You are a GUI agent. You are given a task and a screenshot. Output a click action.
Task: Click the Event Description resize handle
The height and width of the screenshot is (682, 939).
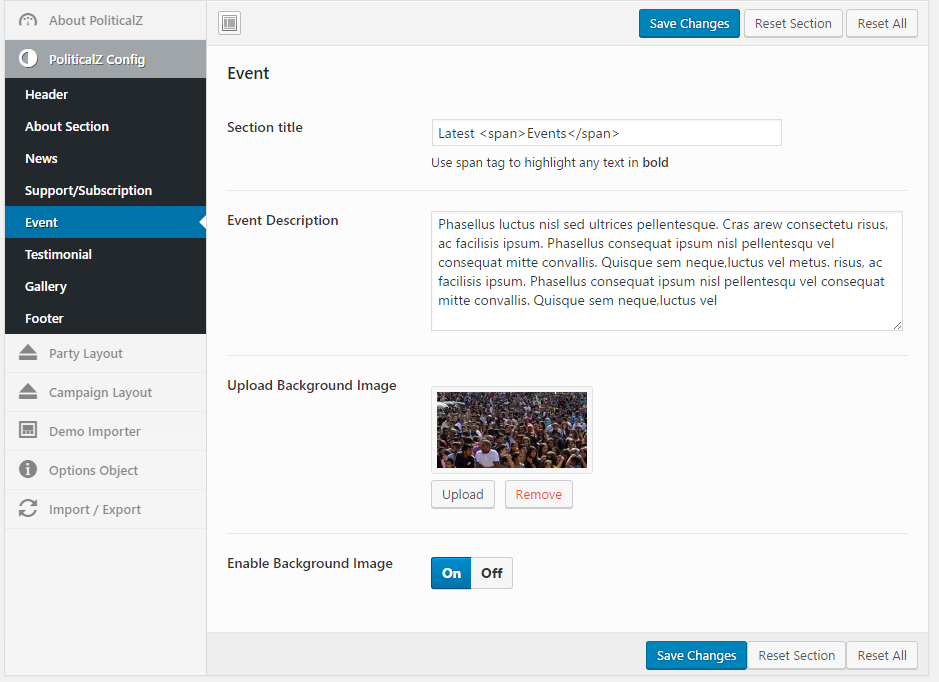[897, 325]
